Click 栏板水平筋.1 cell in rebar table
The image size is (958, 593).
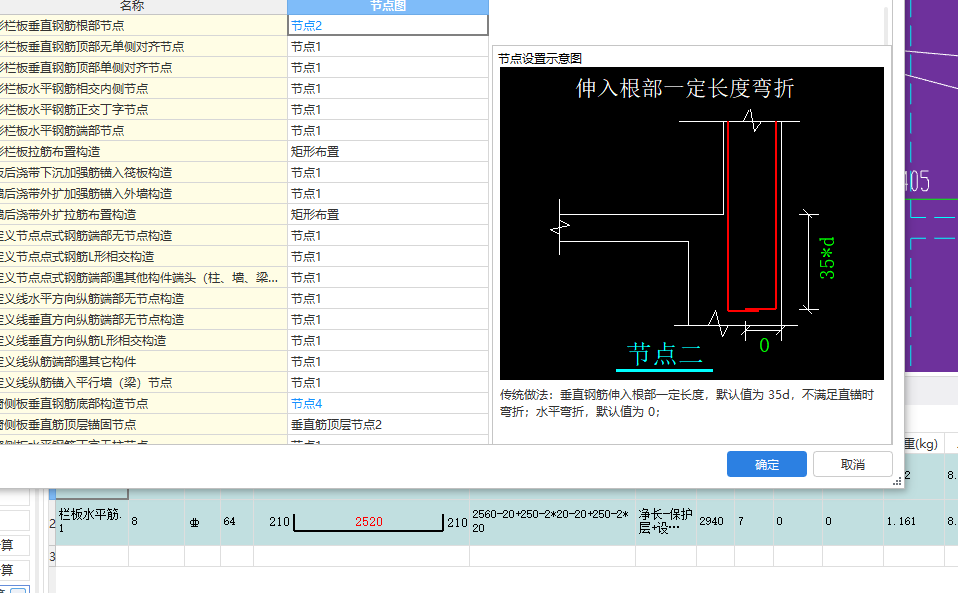click(x=92, y=522)
